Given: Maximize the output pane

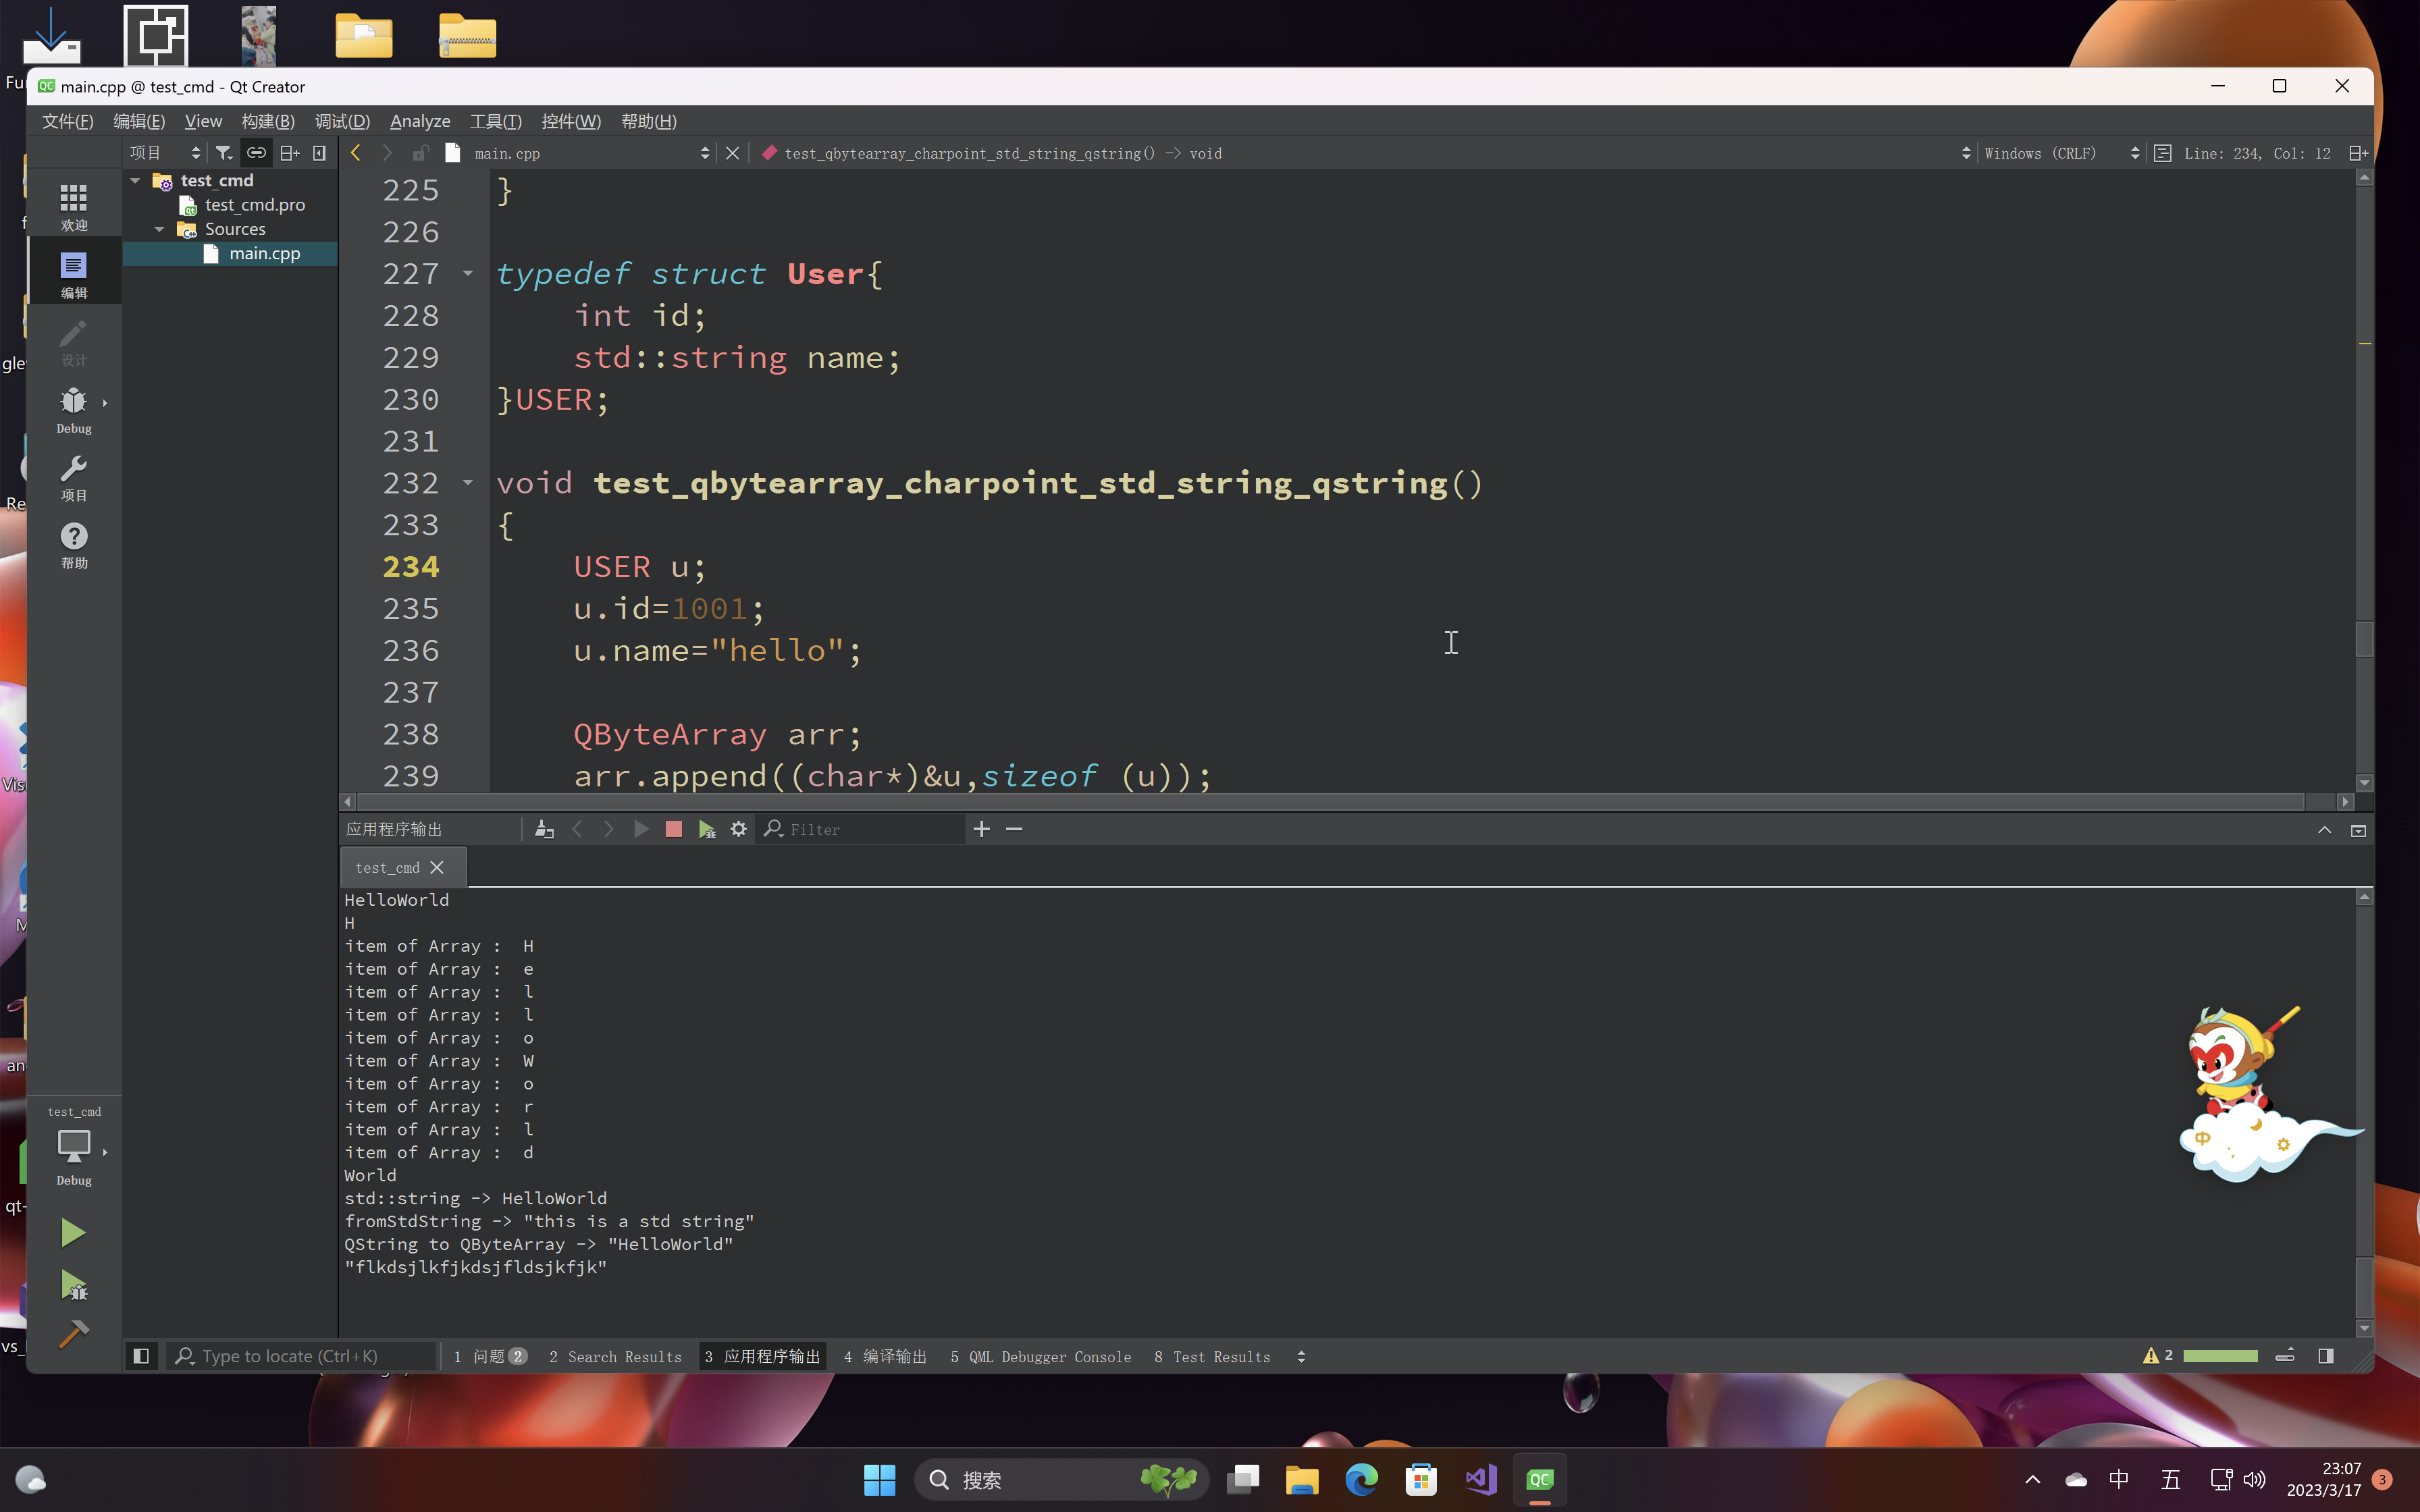Looking at the screenshot, I should (2358, 830).
